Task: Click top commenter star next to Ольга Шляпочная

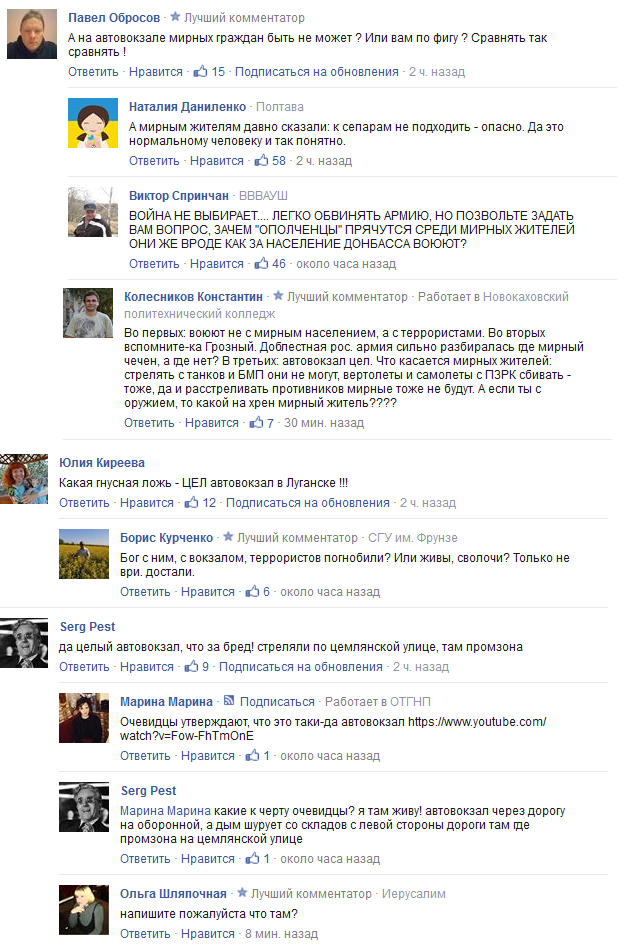Action: [x=242, y=892]
